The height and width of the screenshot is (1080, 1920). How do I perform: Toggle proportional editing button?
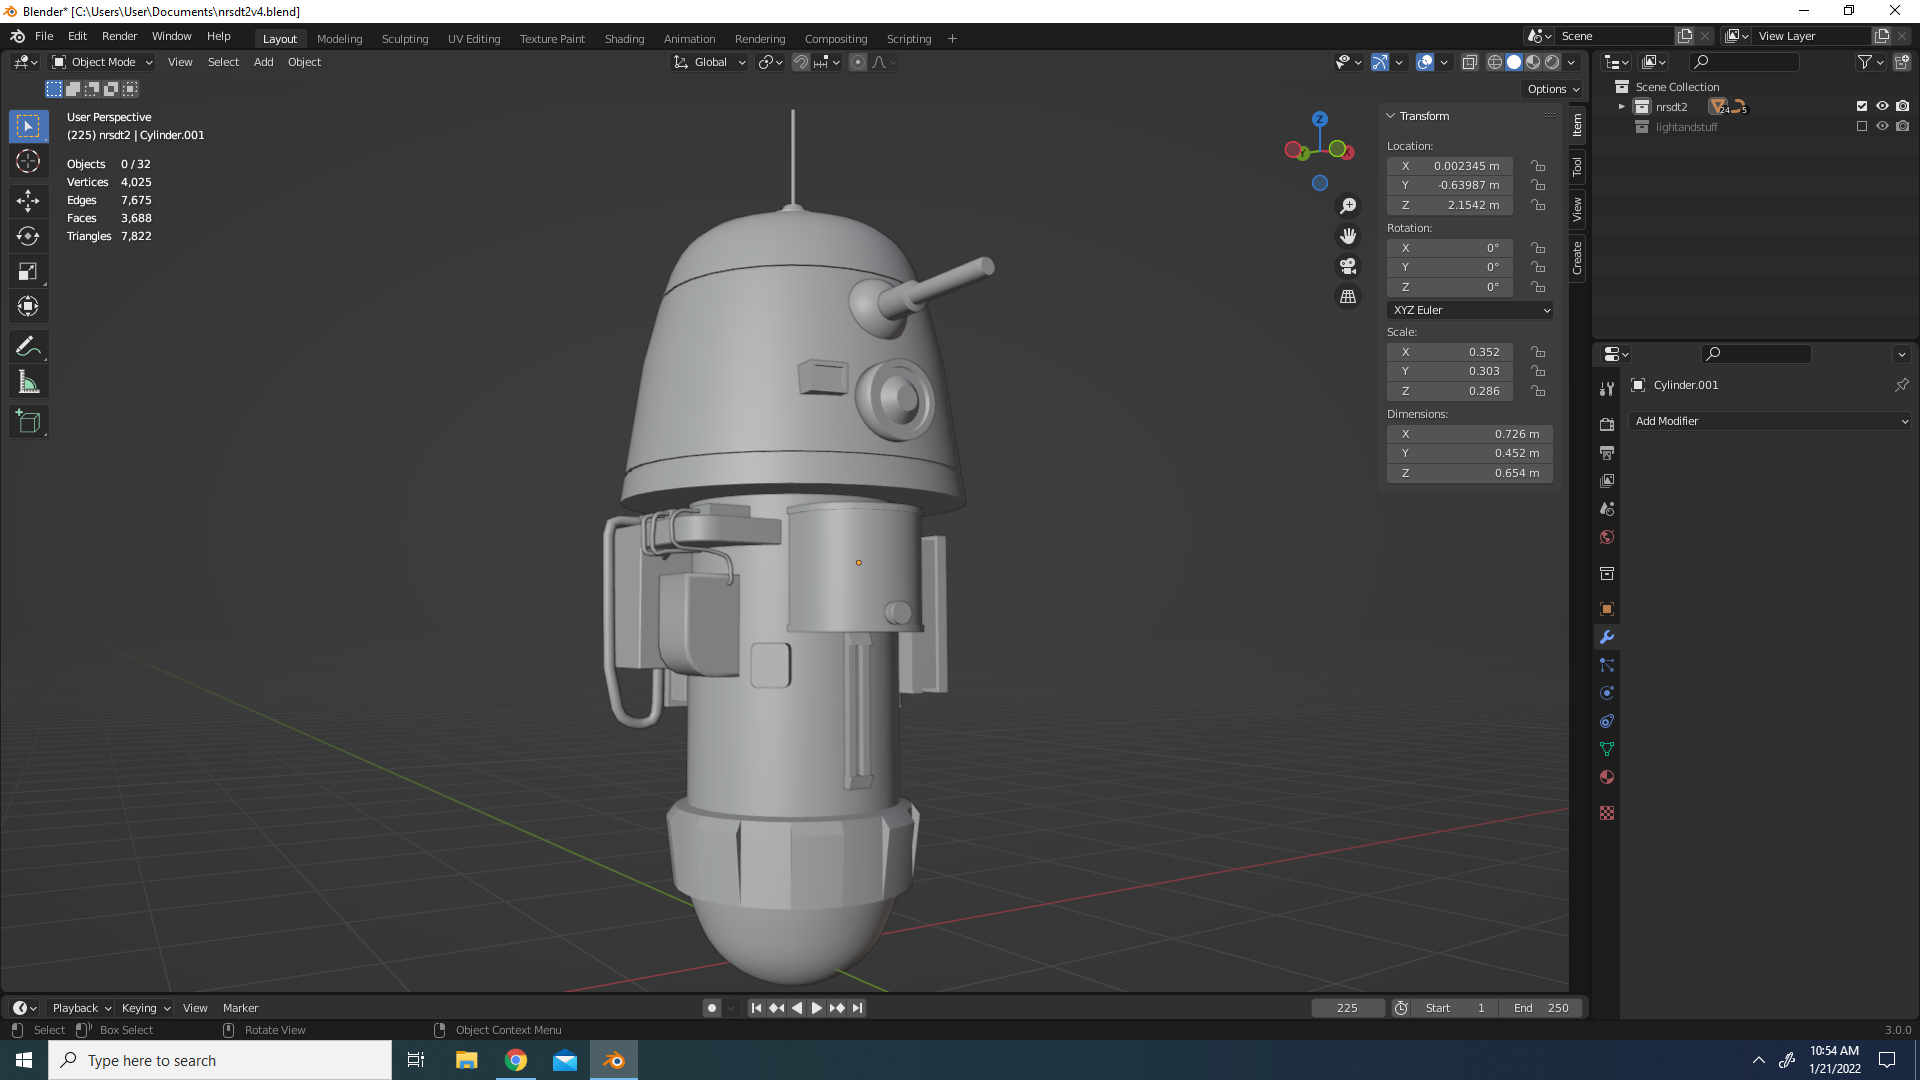click(858, 62)
